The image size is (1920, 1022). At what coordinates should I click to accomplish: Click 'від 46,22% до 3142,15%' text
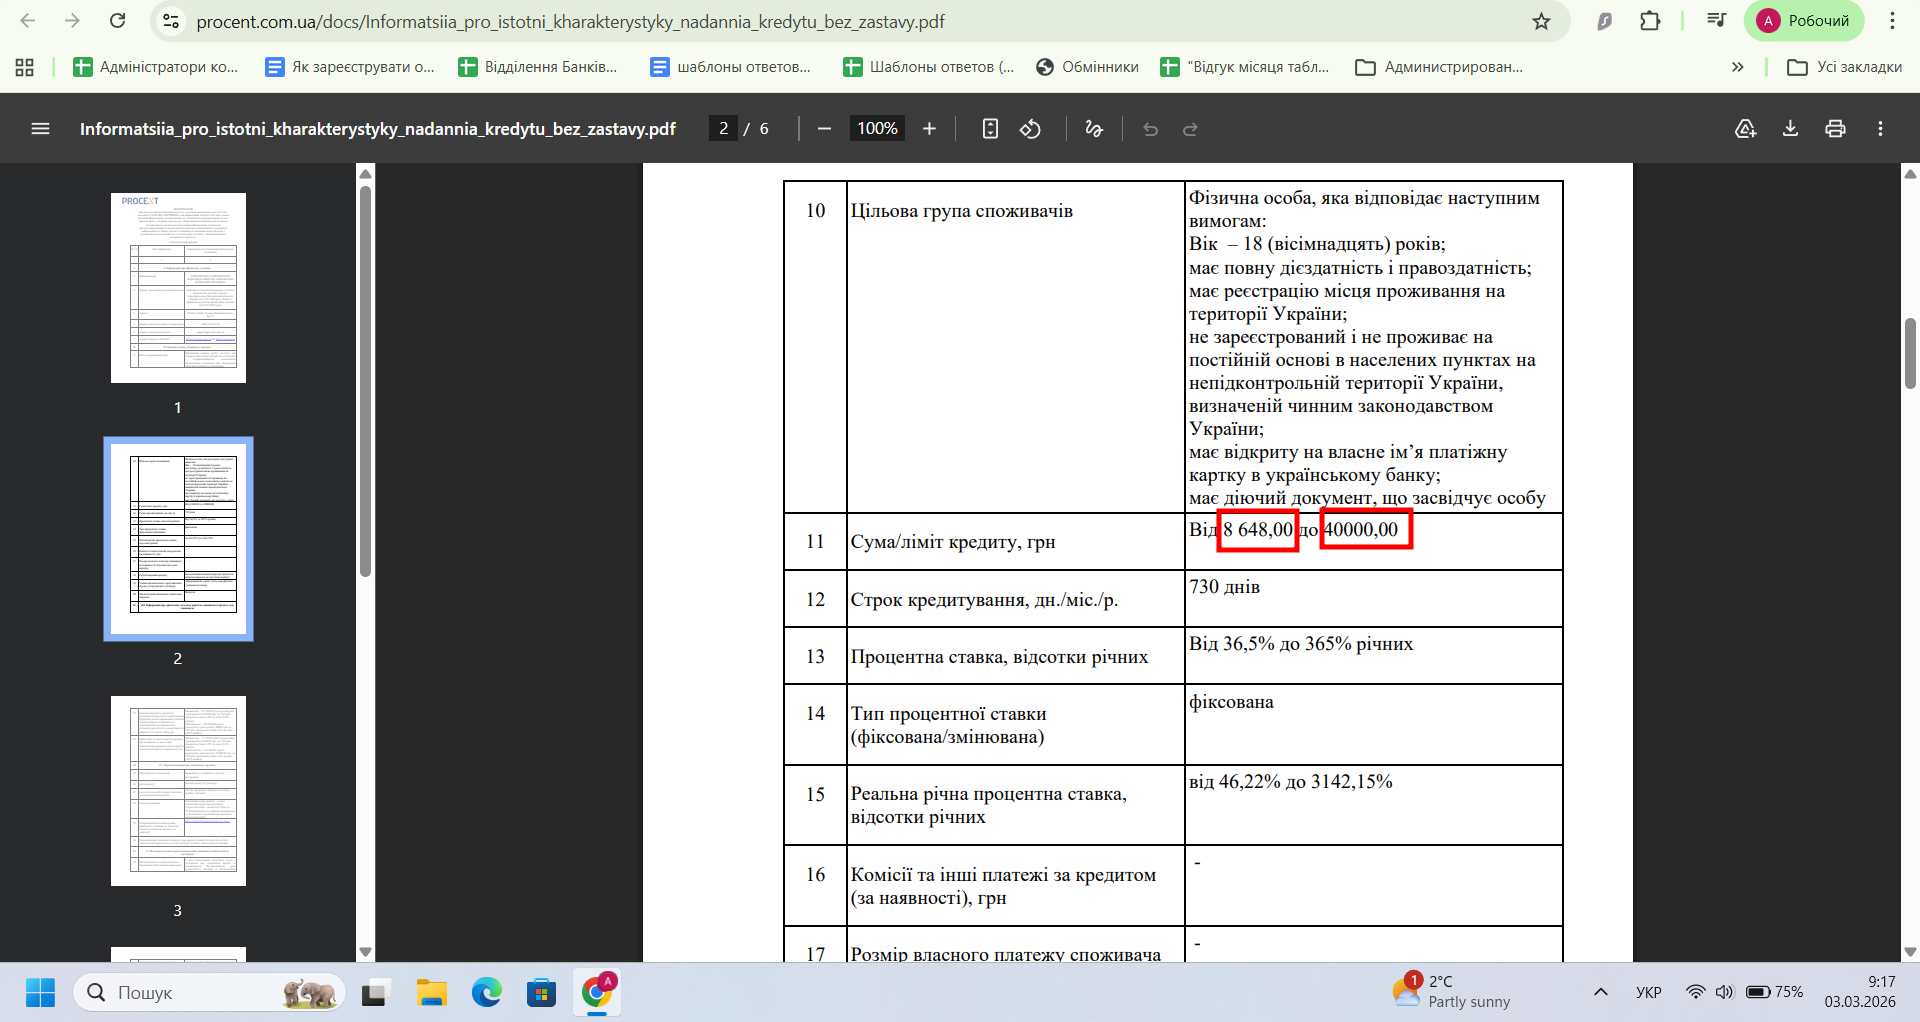tap(1290, 782)
